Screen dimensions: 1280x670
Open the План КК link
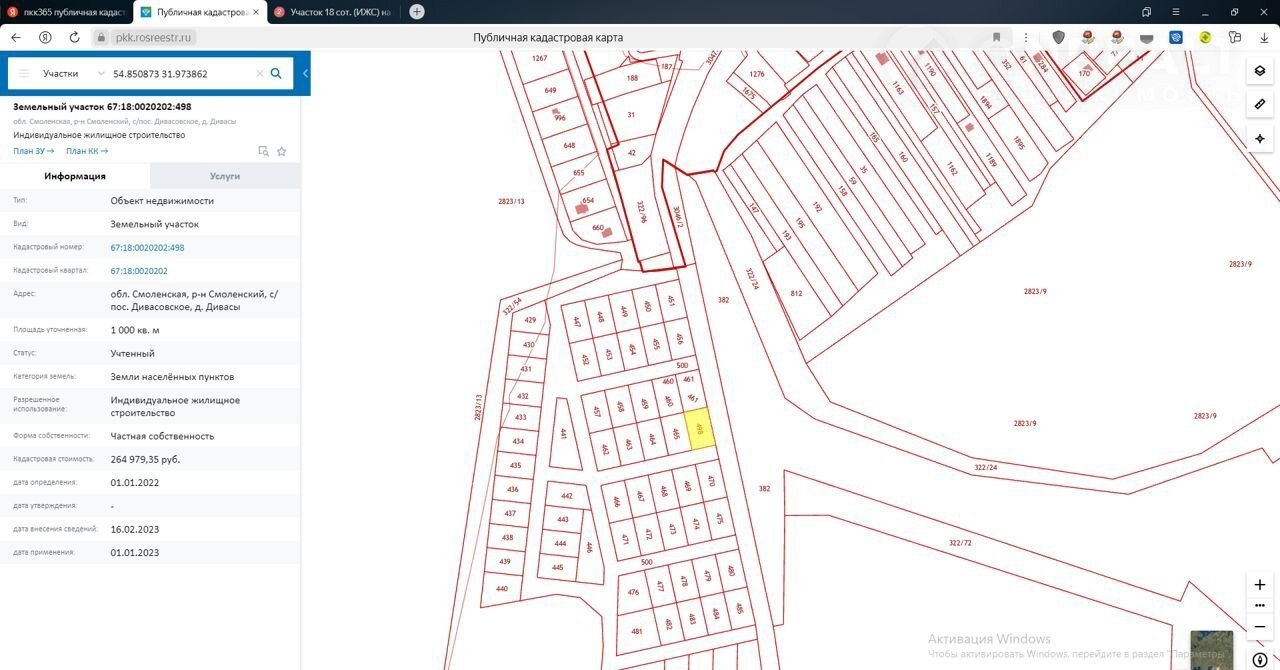click(x=86, y=151)
